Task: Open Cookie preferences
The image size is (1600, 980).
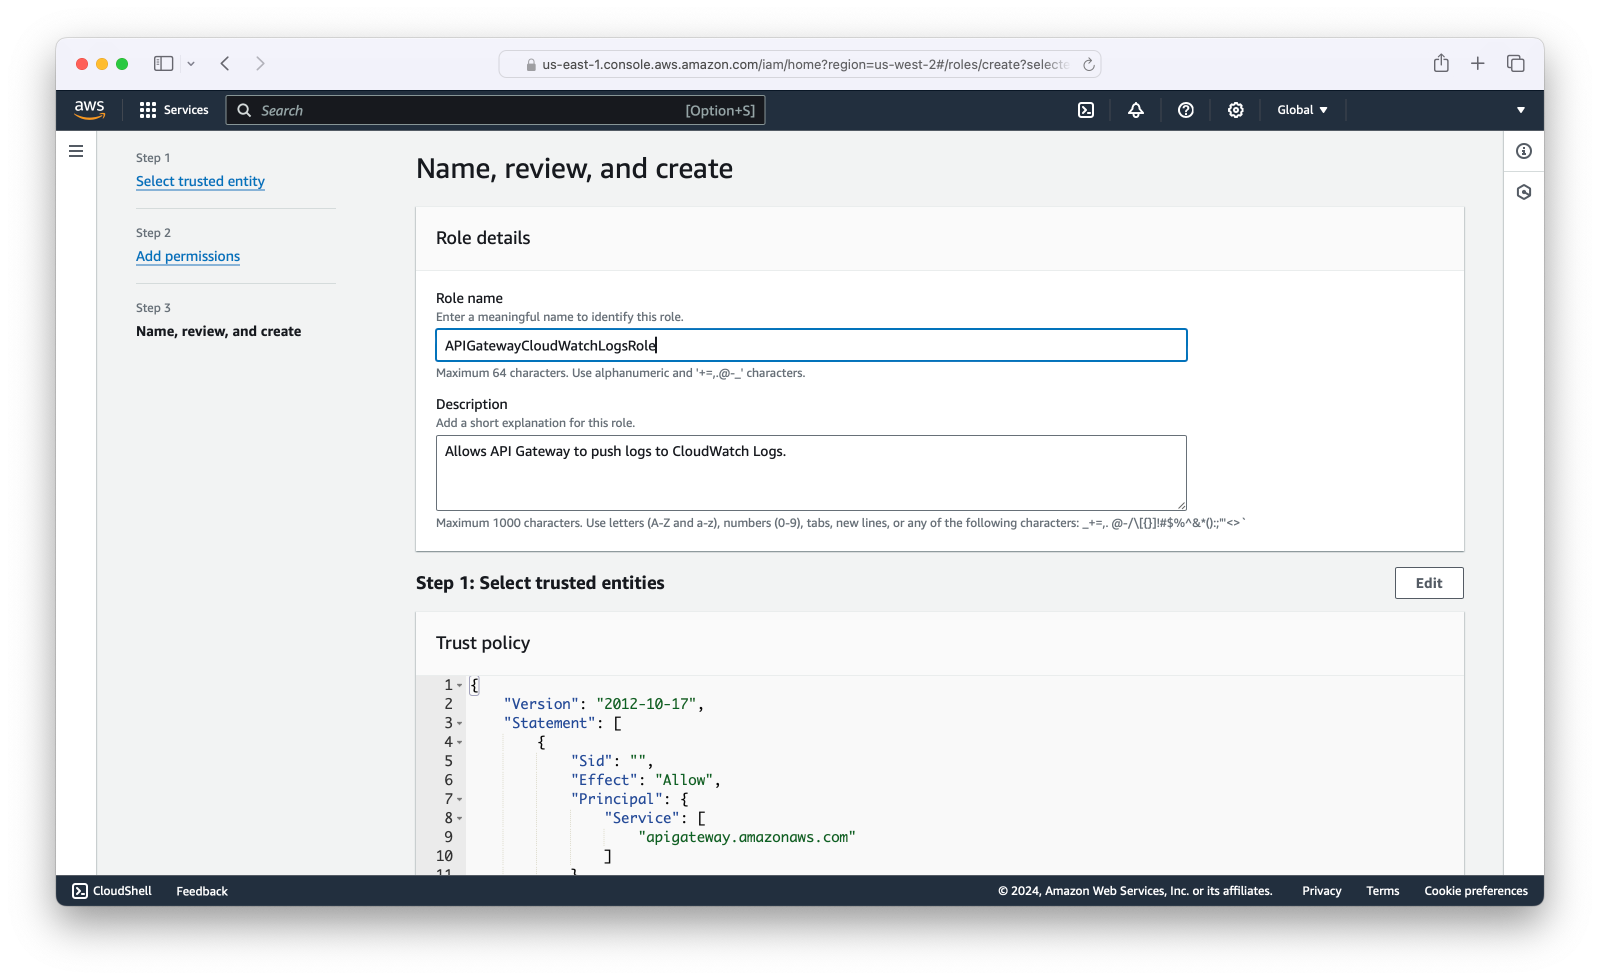Action: click(x=1476, y=891)
